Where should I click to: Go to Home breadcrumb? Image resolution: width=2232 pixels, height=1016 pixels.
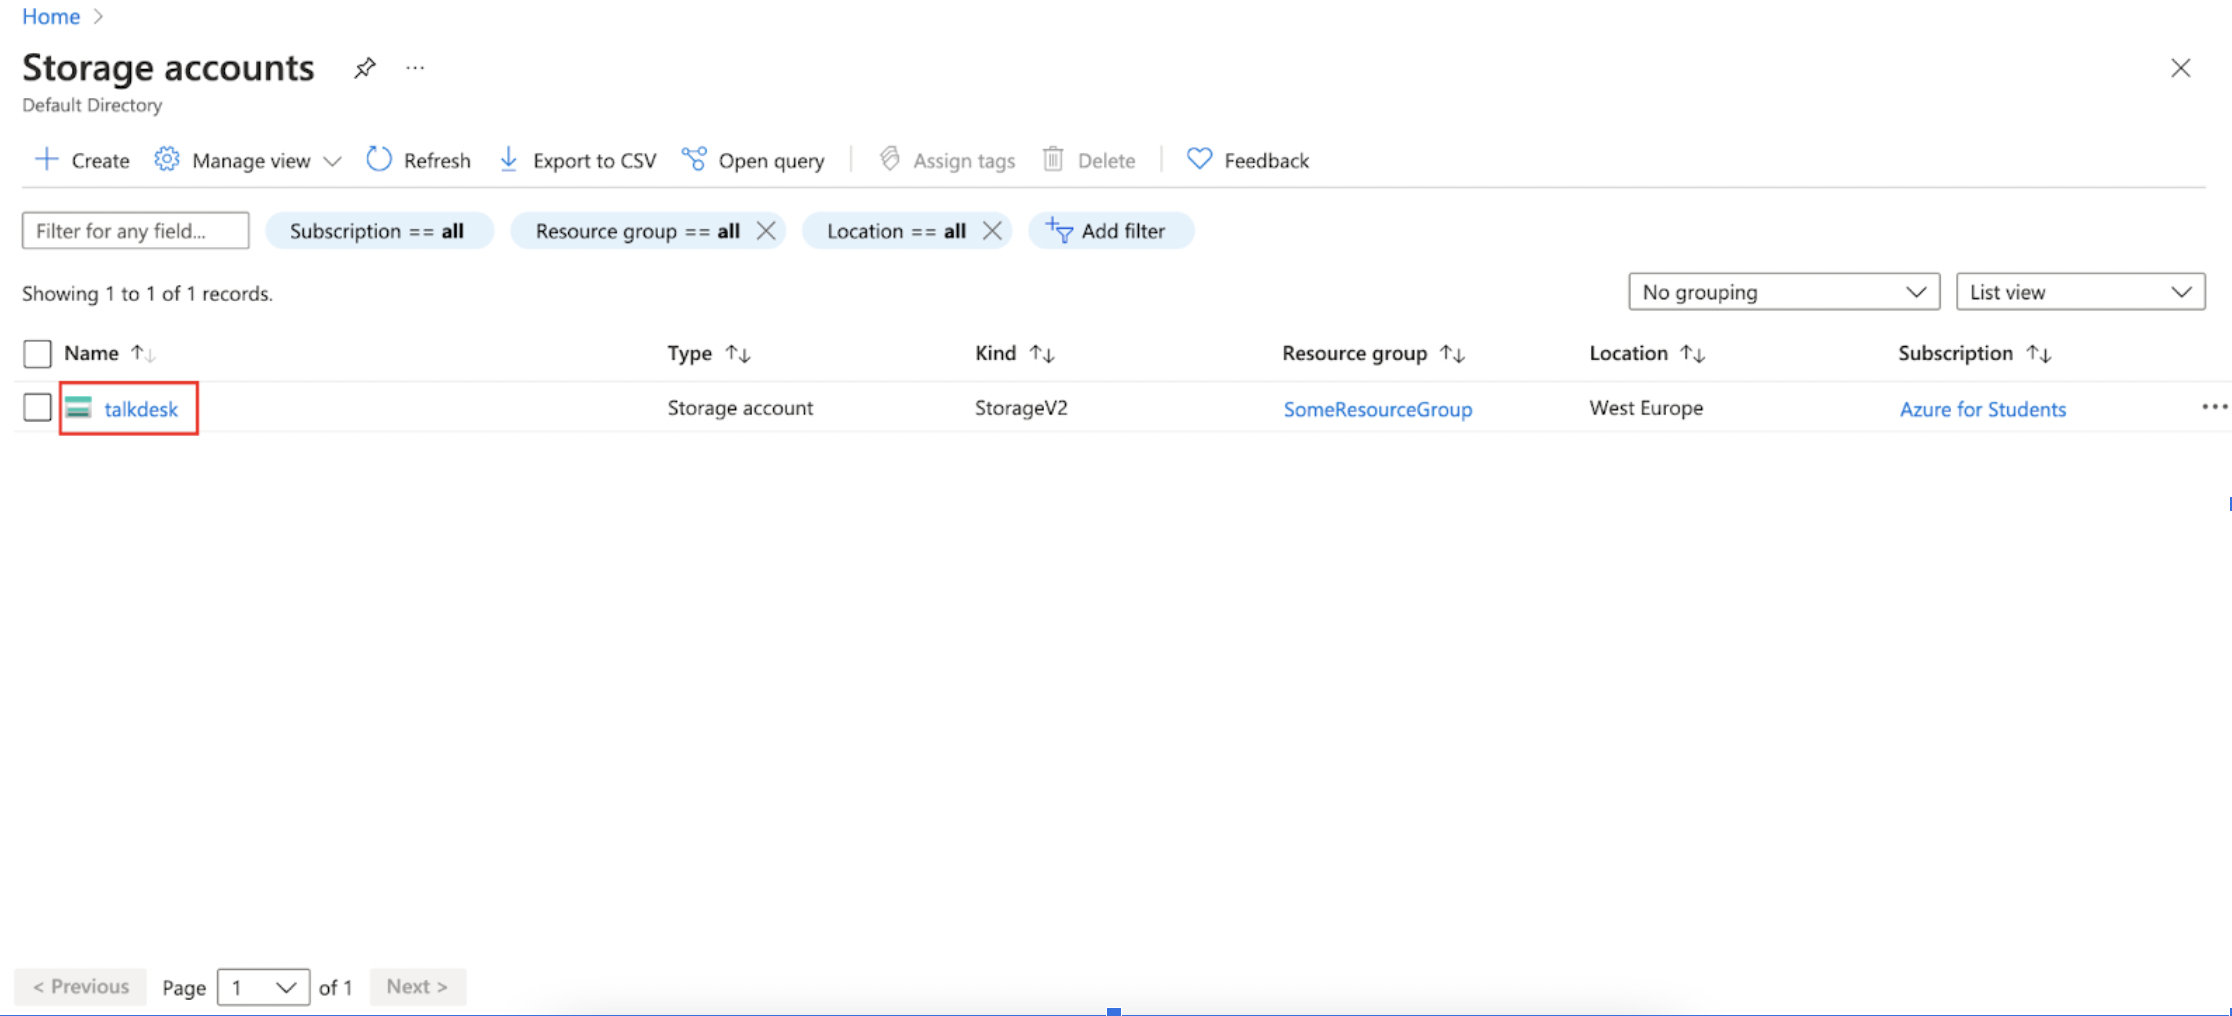point(51,16)
